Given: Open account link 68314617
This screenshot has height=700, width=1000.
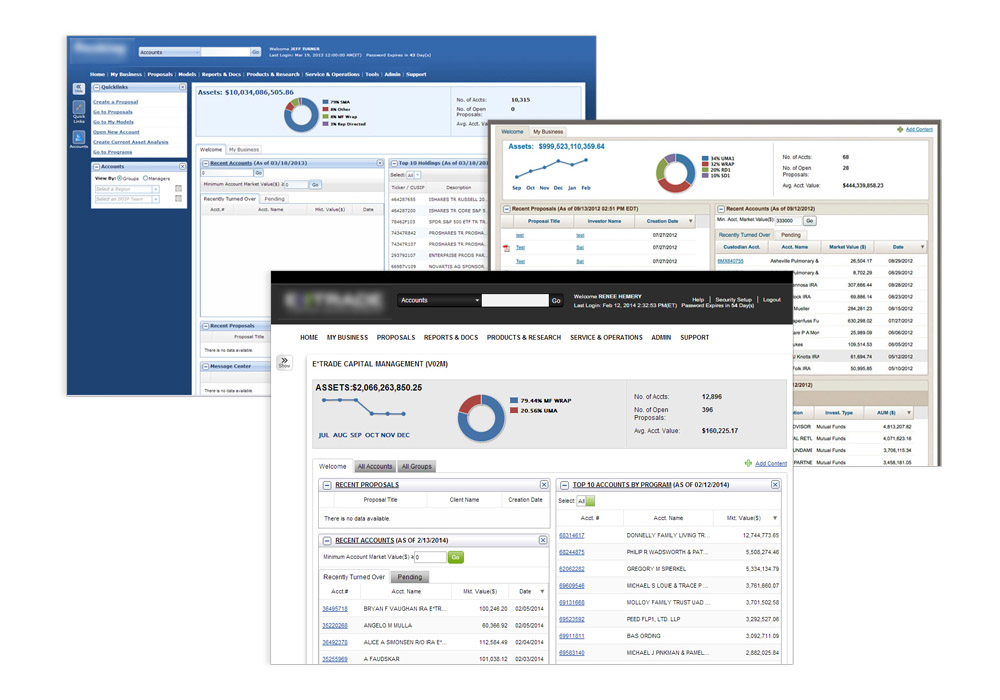Looking at the screenshot, I should 571,536.
